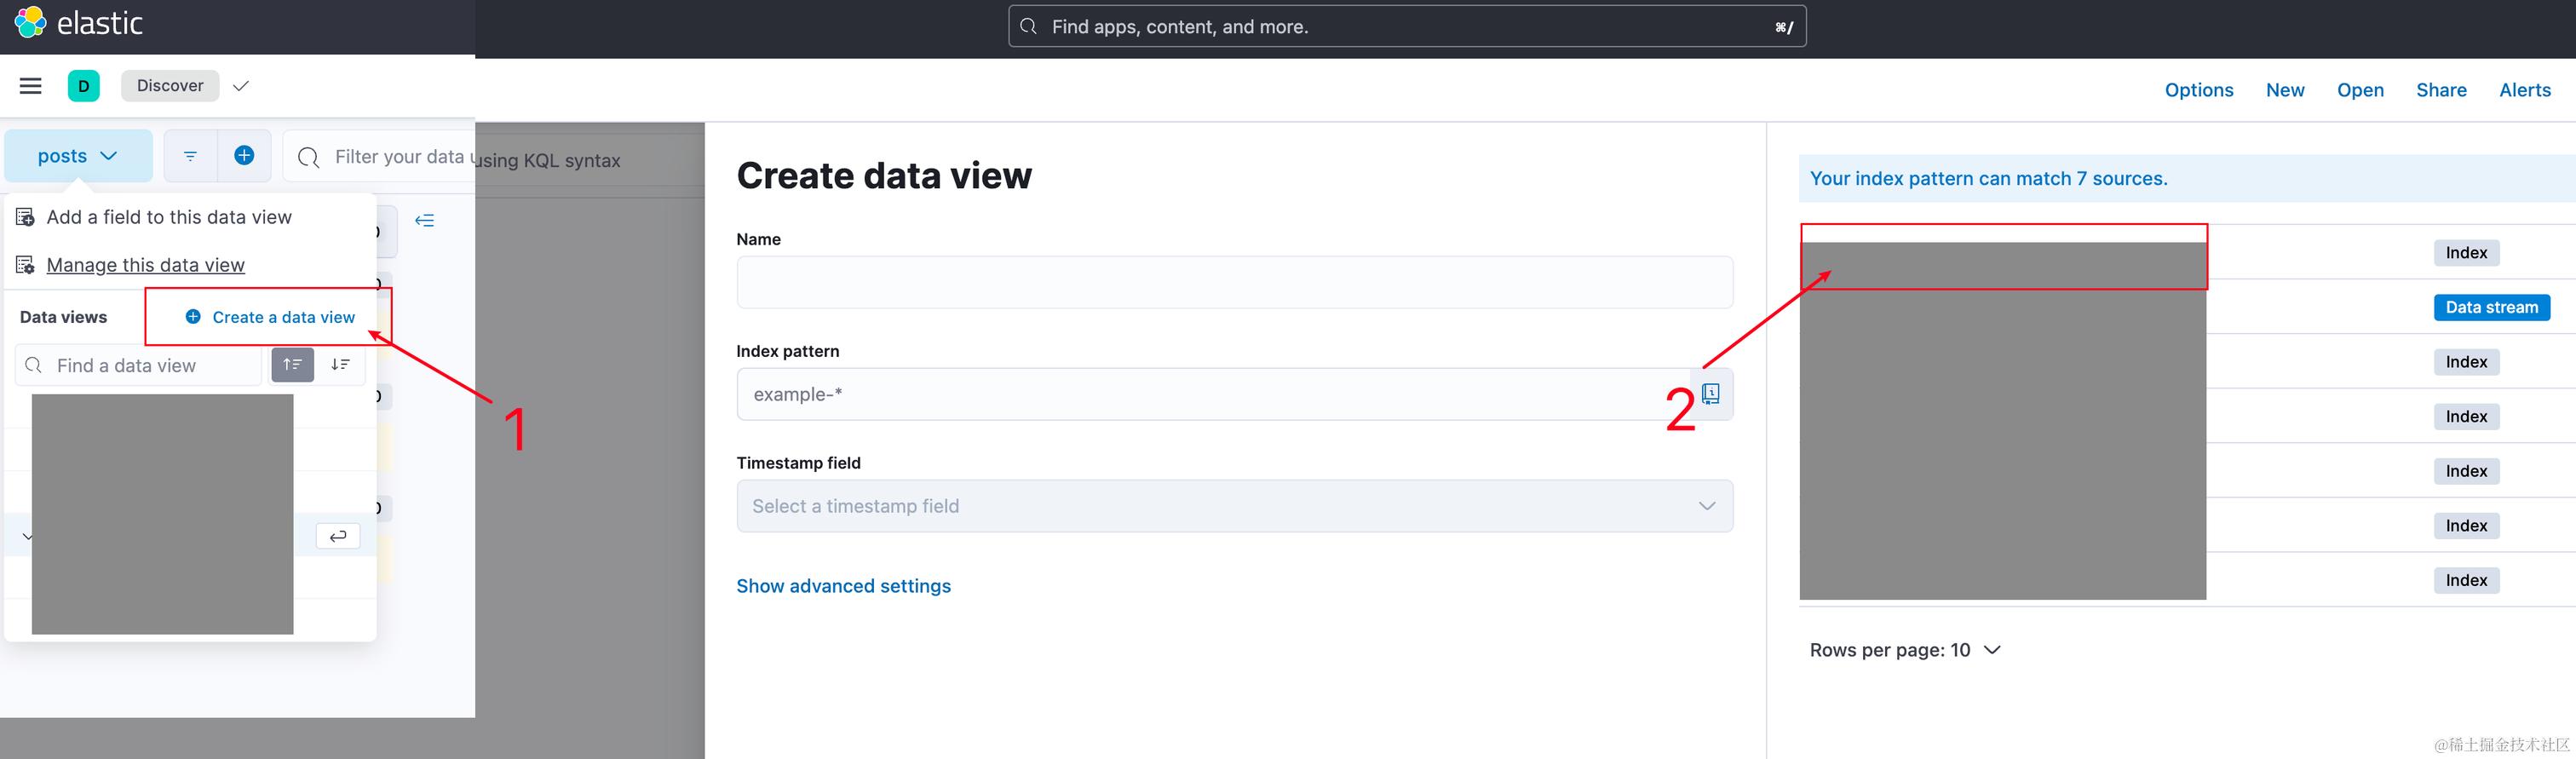Collapse the field sidebar toggle icon
This screenshot has width=2576, height=759.
coord(425,221)
